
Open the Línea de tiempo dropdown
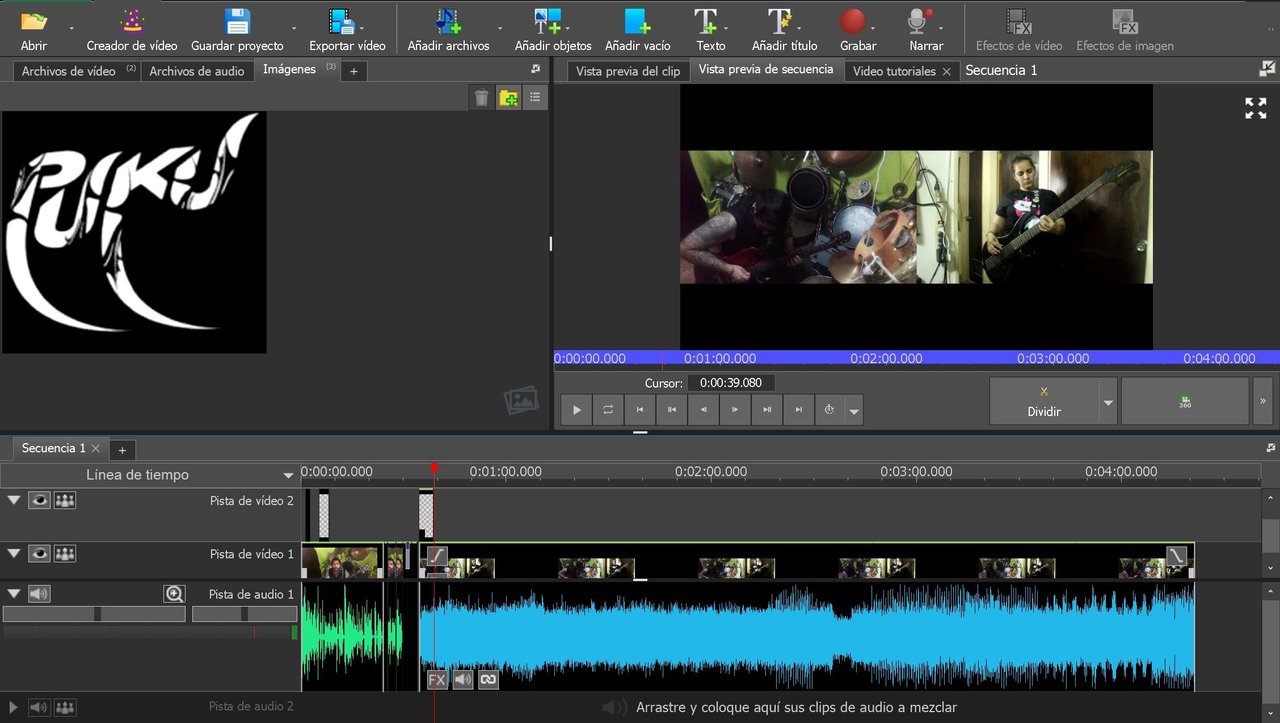[288, 476]
